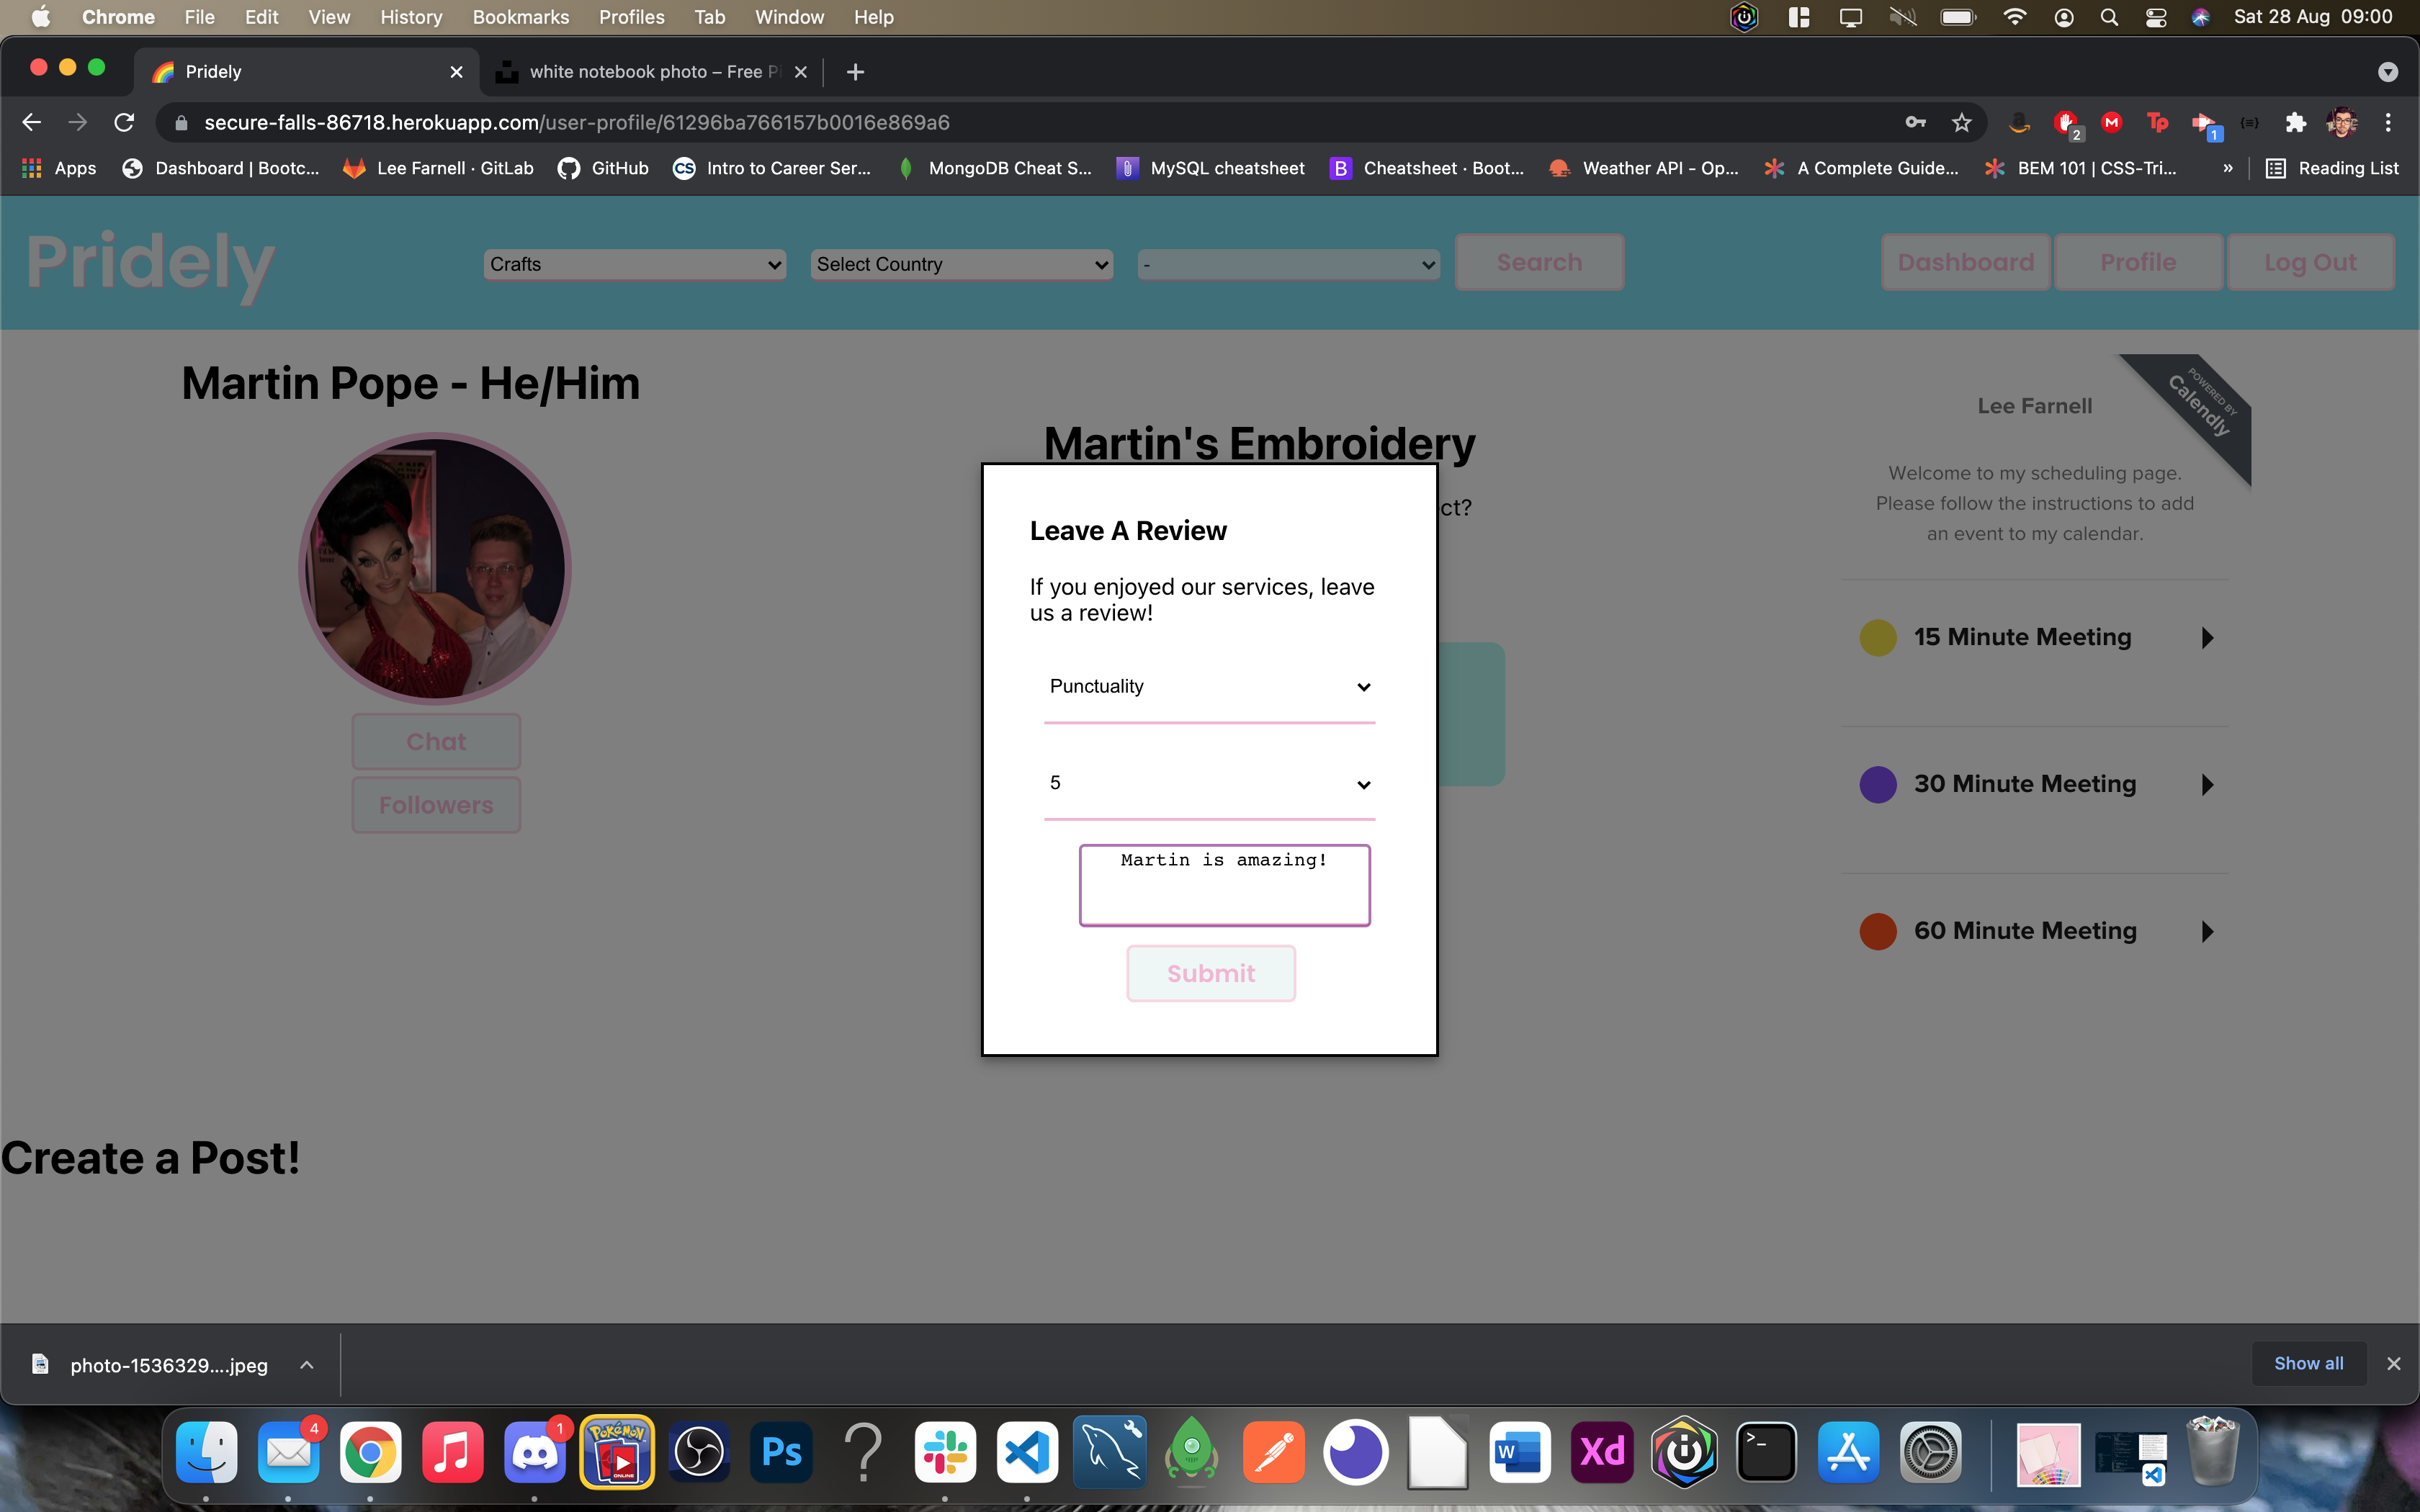Image resolution: width=2420 pixels, height=1512 pixels.
Task: Launch Photoshop from the dock
Action: click(781, 1452)
